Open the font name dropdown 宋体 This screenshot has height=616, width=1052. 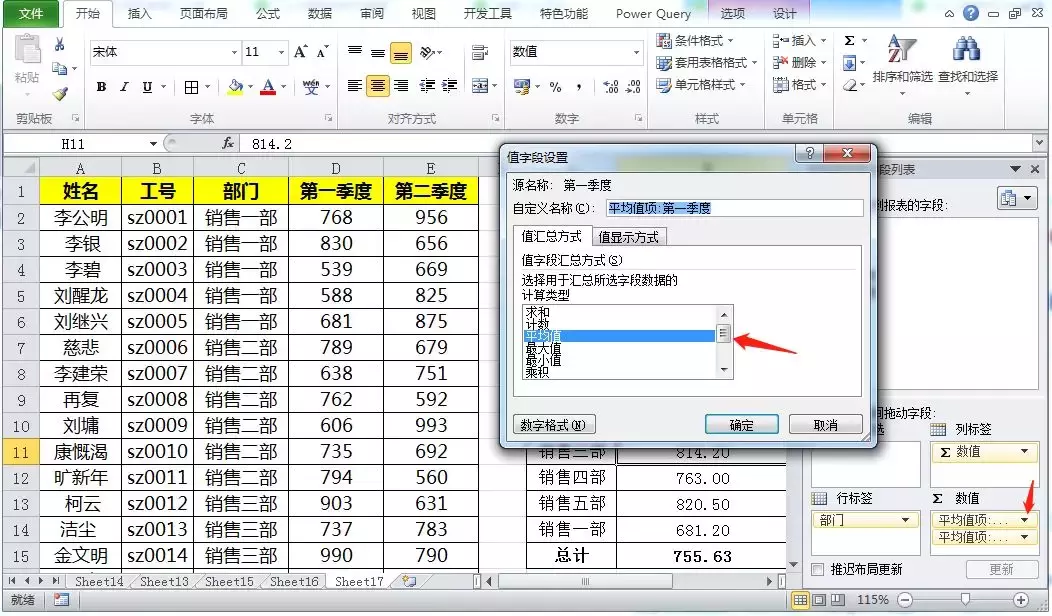click(234, 52)
